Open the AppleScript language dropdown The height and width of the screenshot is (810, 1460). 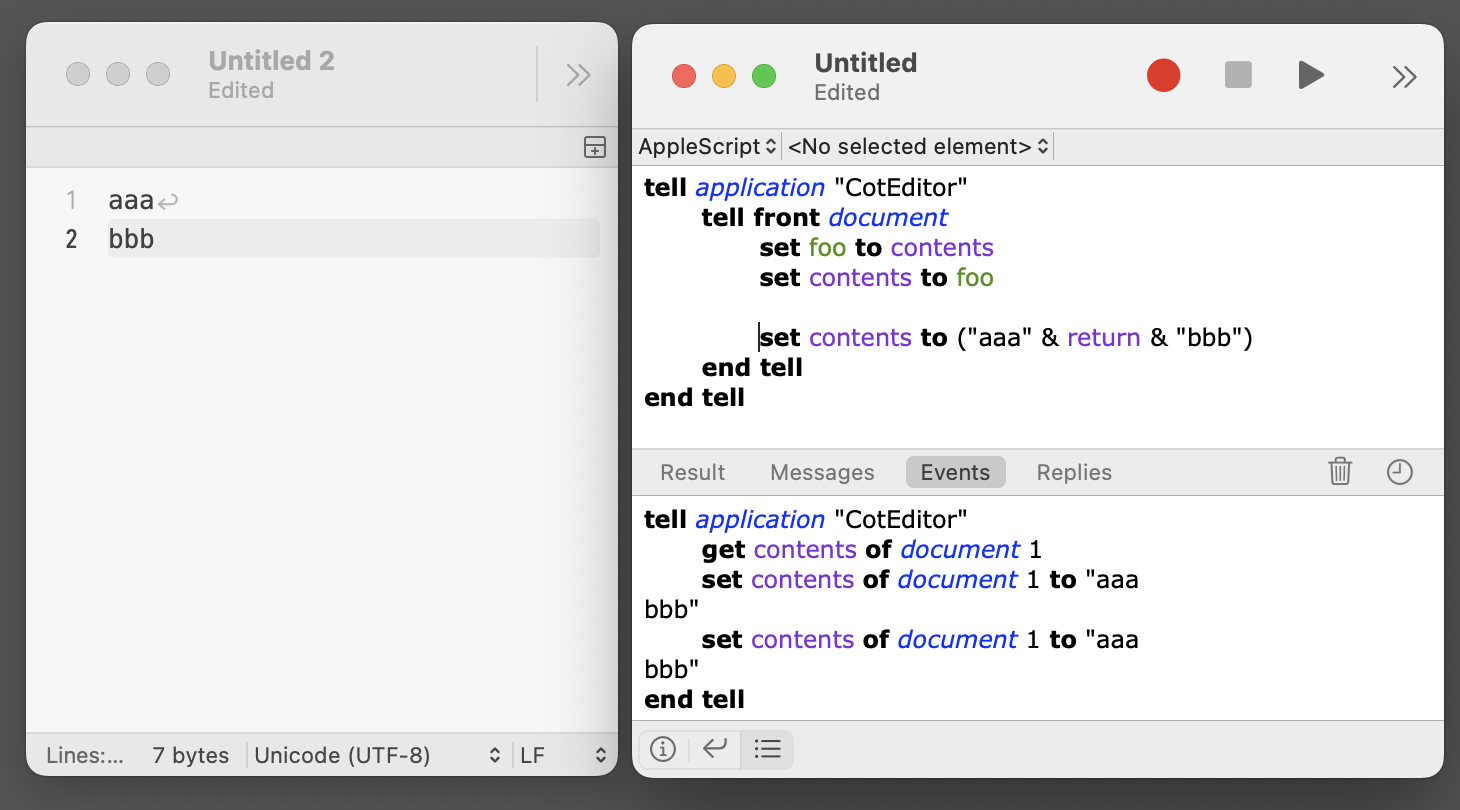pyautogui.click(x=706, y=146)
